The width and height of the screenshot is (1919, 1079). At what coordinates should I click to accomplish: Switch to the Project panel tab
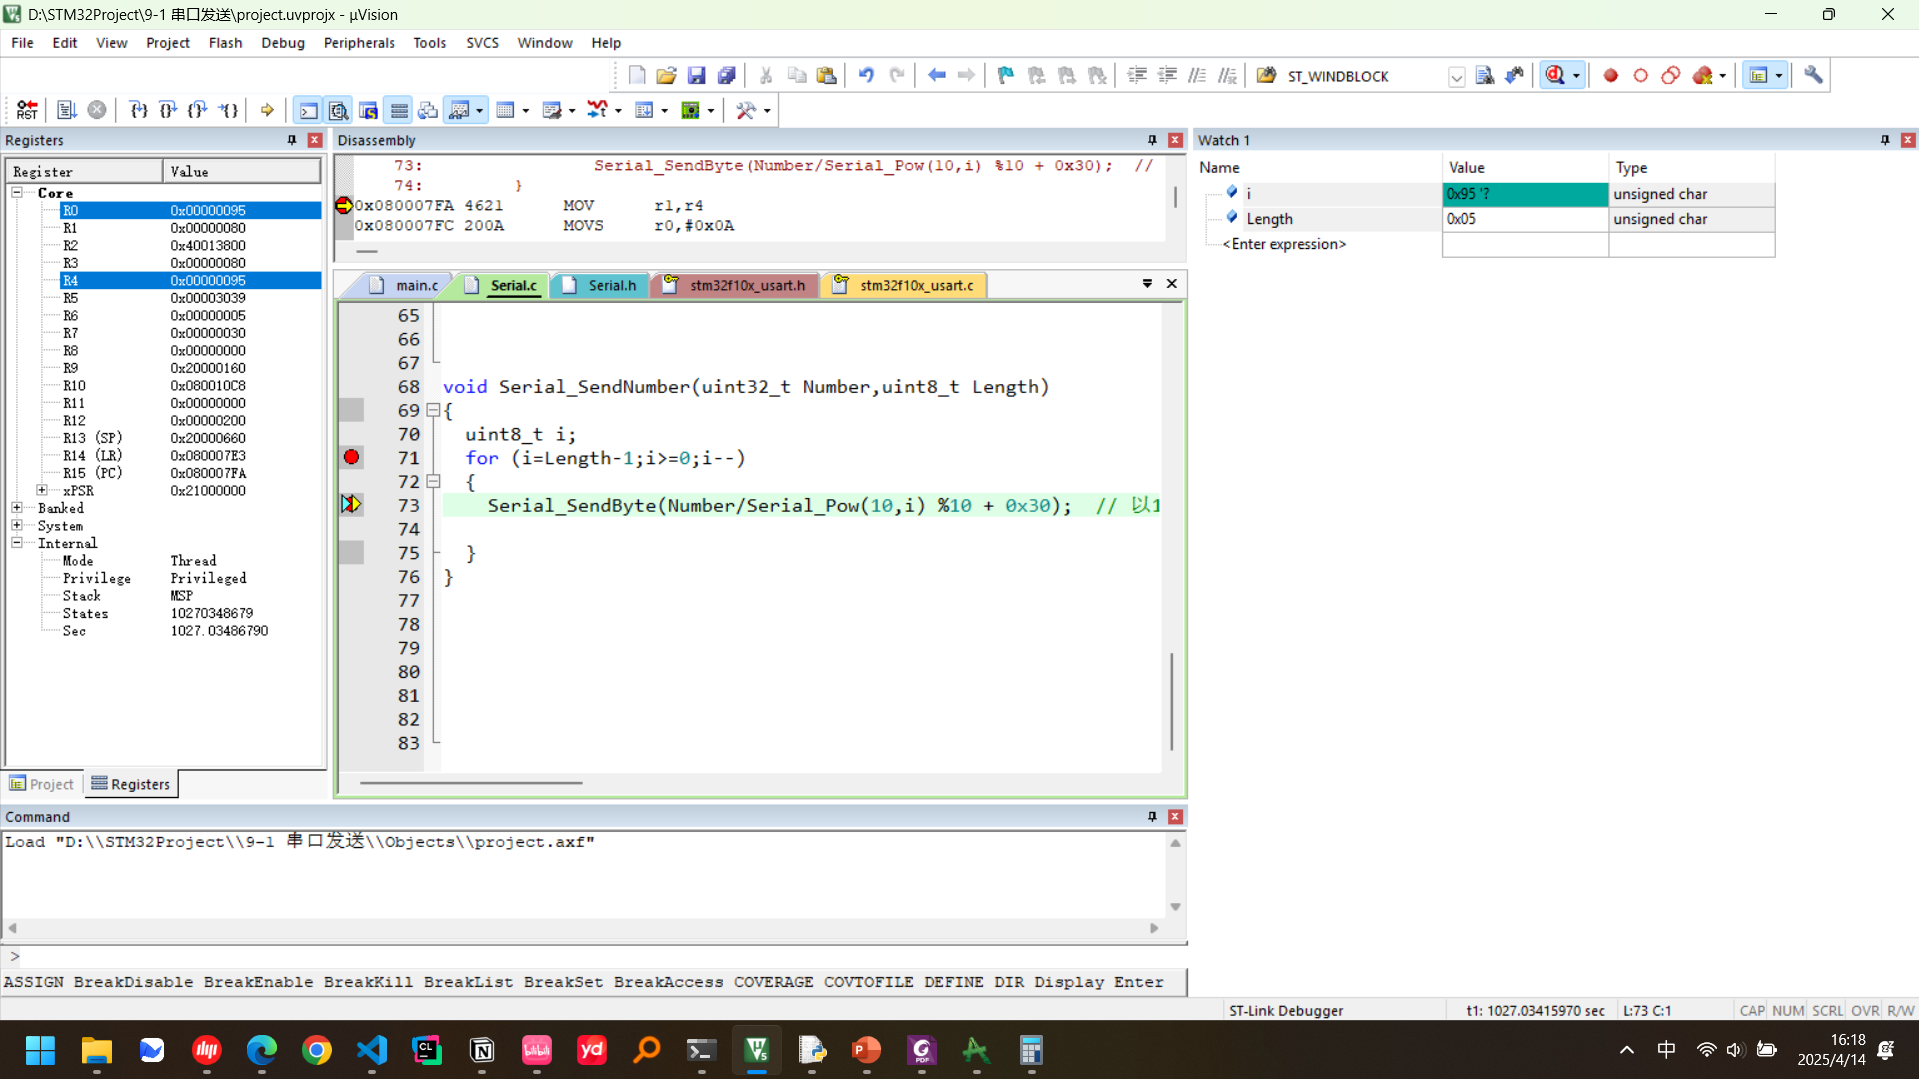pos(42,784)
